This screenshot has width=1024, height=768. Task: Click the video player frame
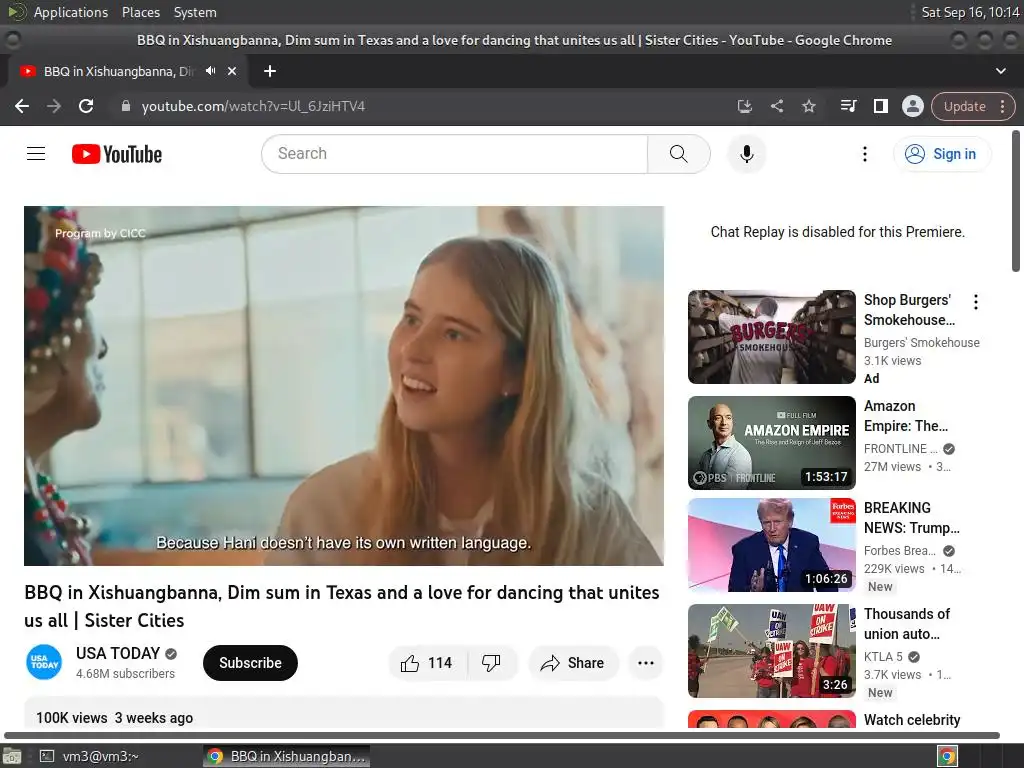(344, 386)
